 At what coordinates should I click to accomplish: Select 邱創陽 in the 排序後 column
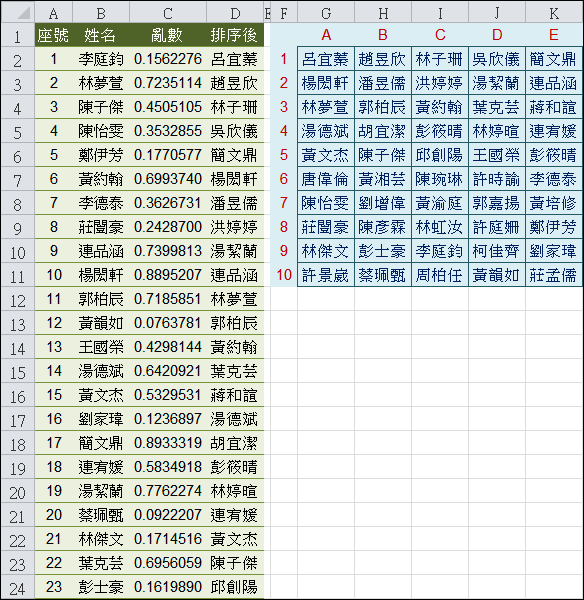pyautogui.click(x=235, y=587)
